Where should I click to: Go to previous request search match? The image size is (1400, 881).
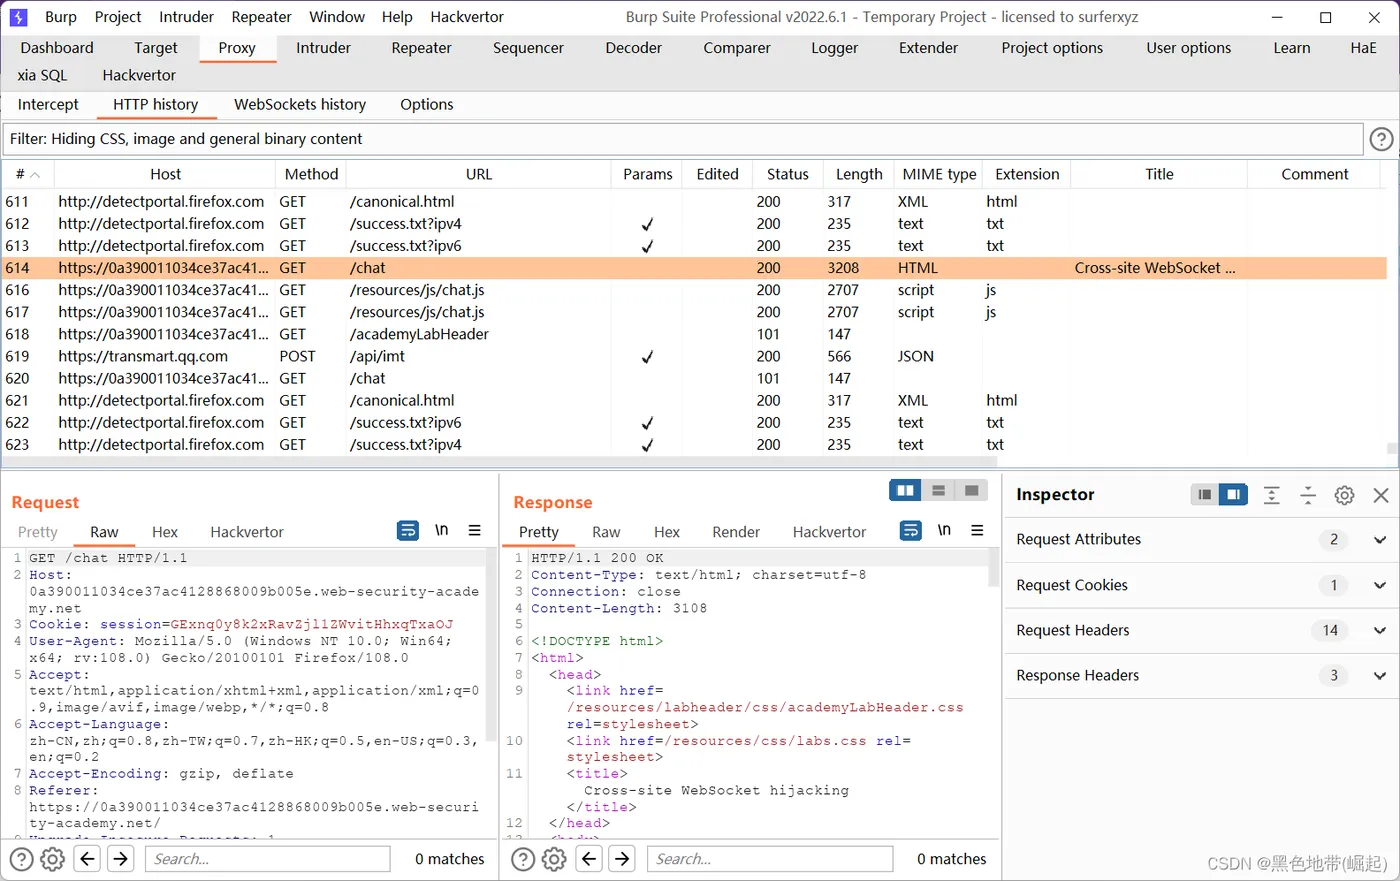pyautogui.click(x=87, y=859)
